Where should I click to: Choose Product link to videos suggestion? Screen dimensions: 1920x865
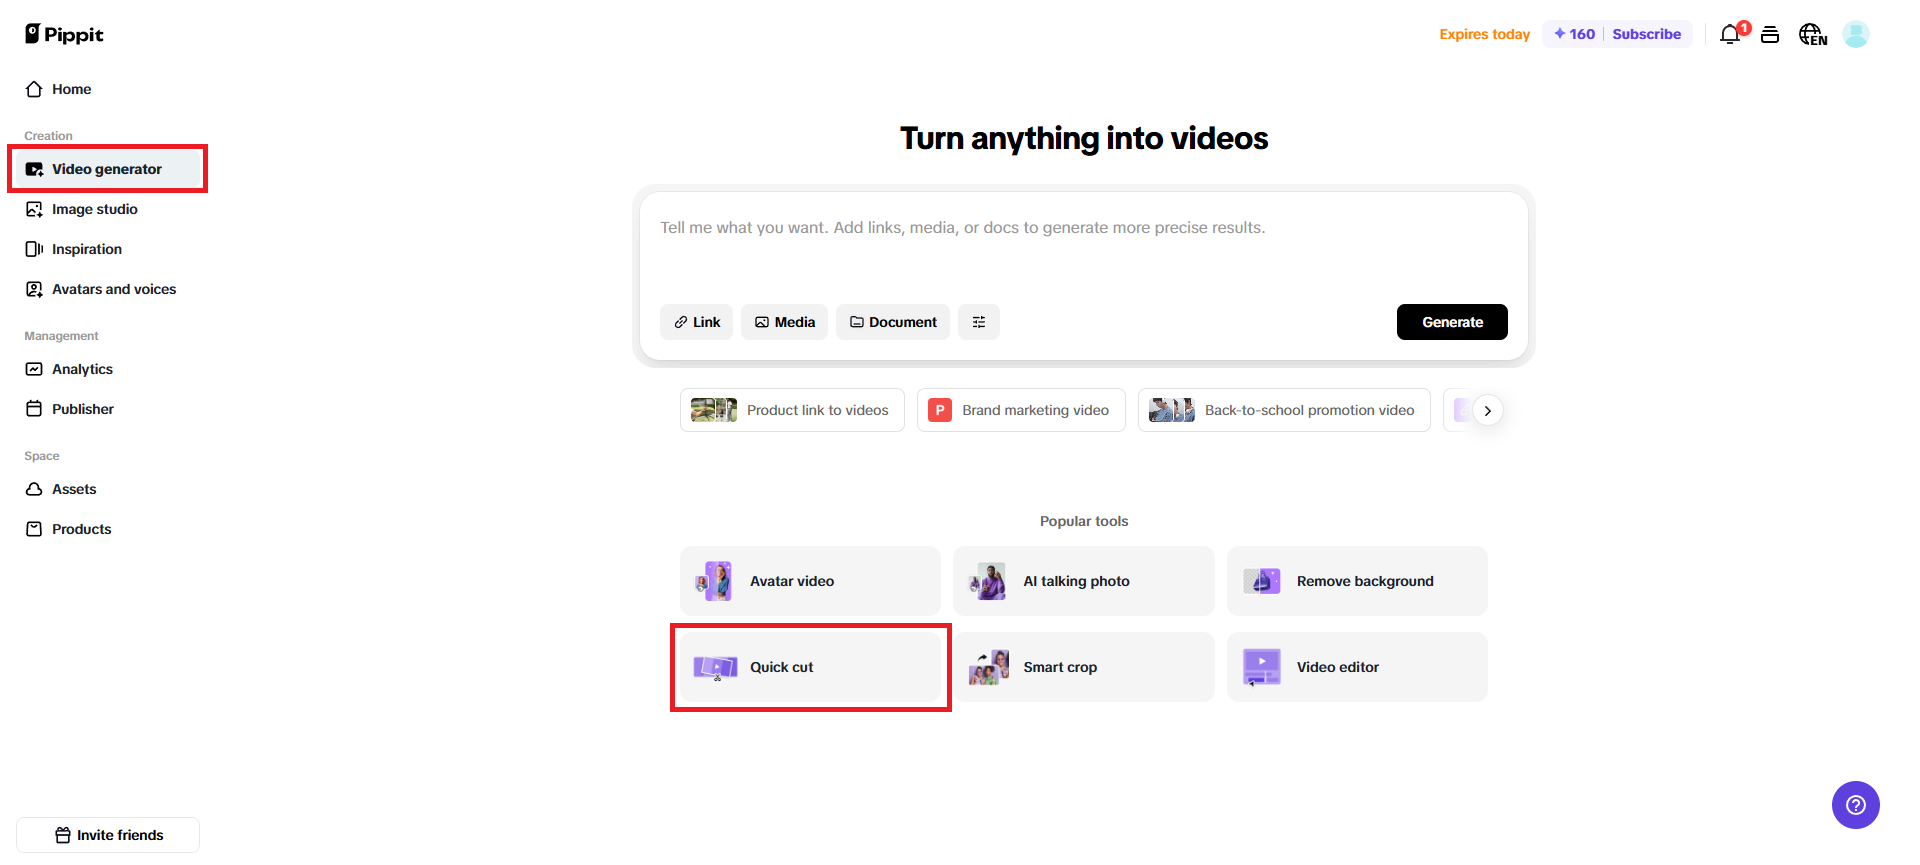pos(792,410)
